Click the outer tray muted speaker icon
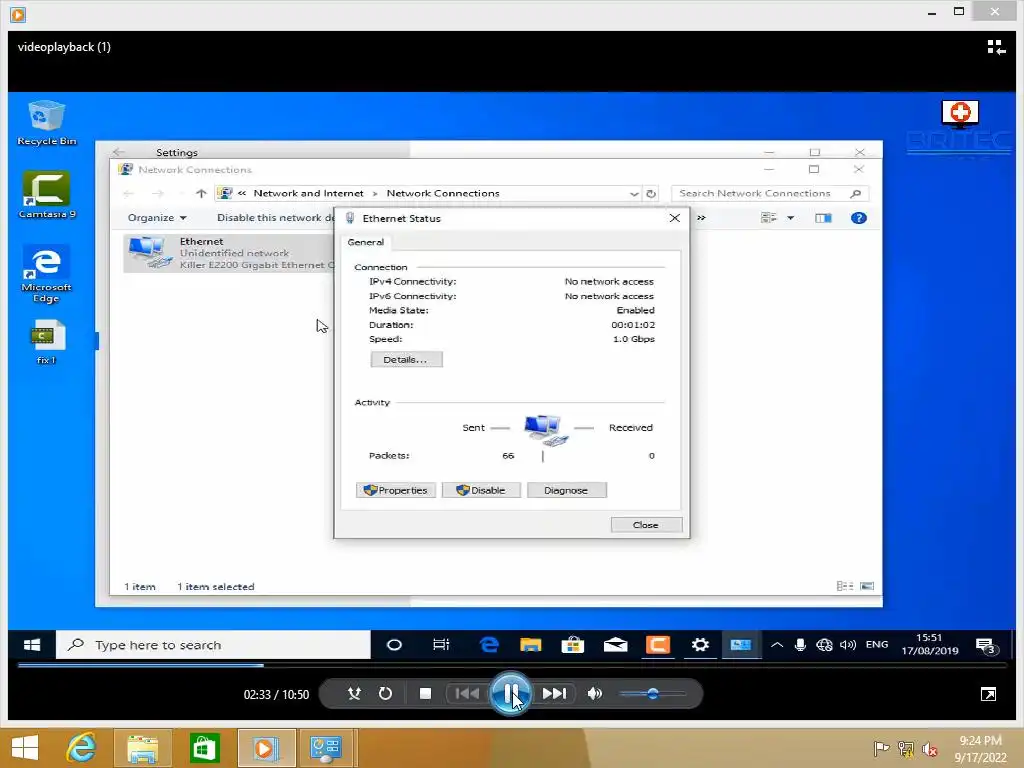Screen dimensions: 1024x768 pos(929,749)
